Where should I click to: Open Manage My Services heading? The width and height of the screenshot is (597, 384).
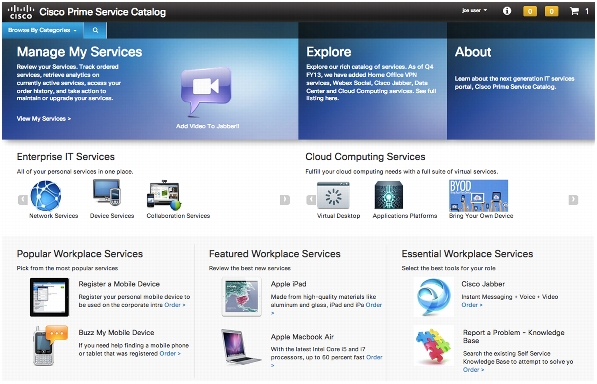point(79,52)
